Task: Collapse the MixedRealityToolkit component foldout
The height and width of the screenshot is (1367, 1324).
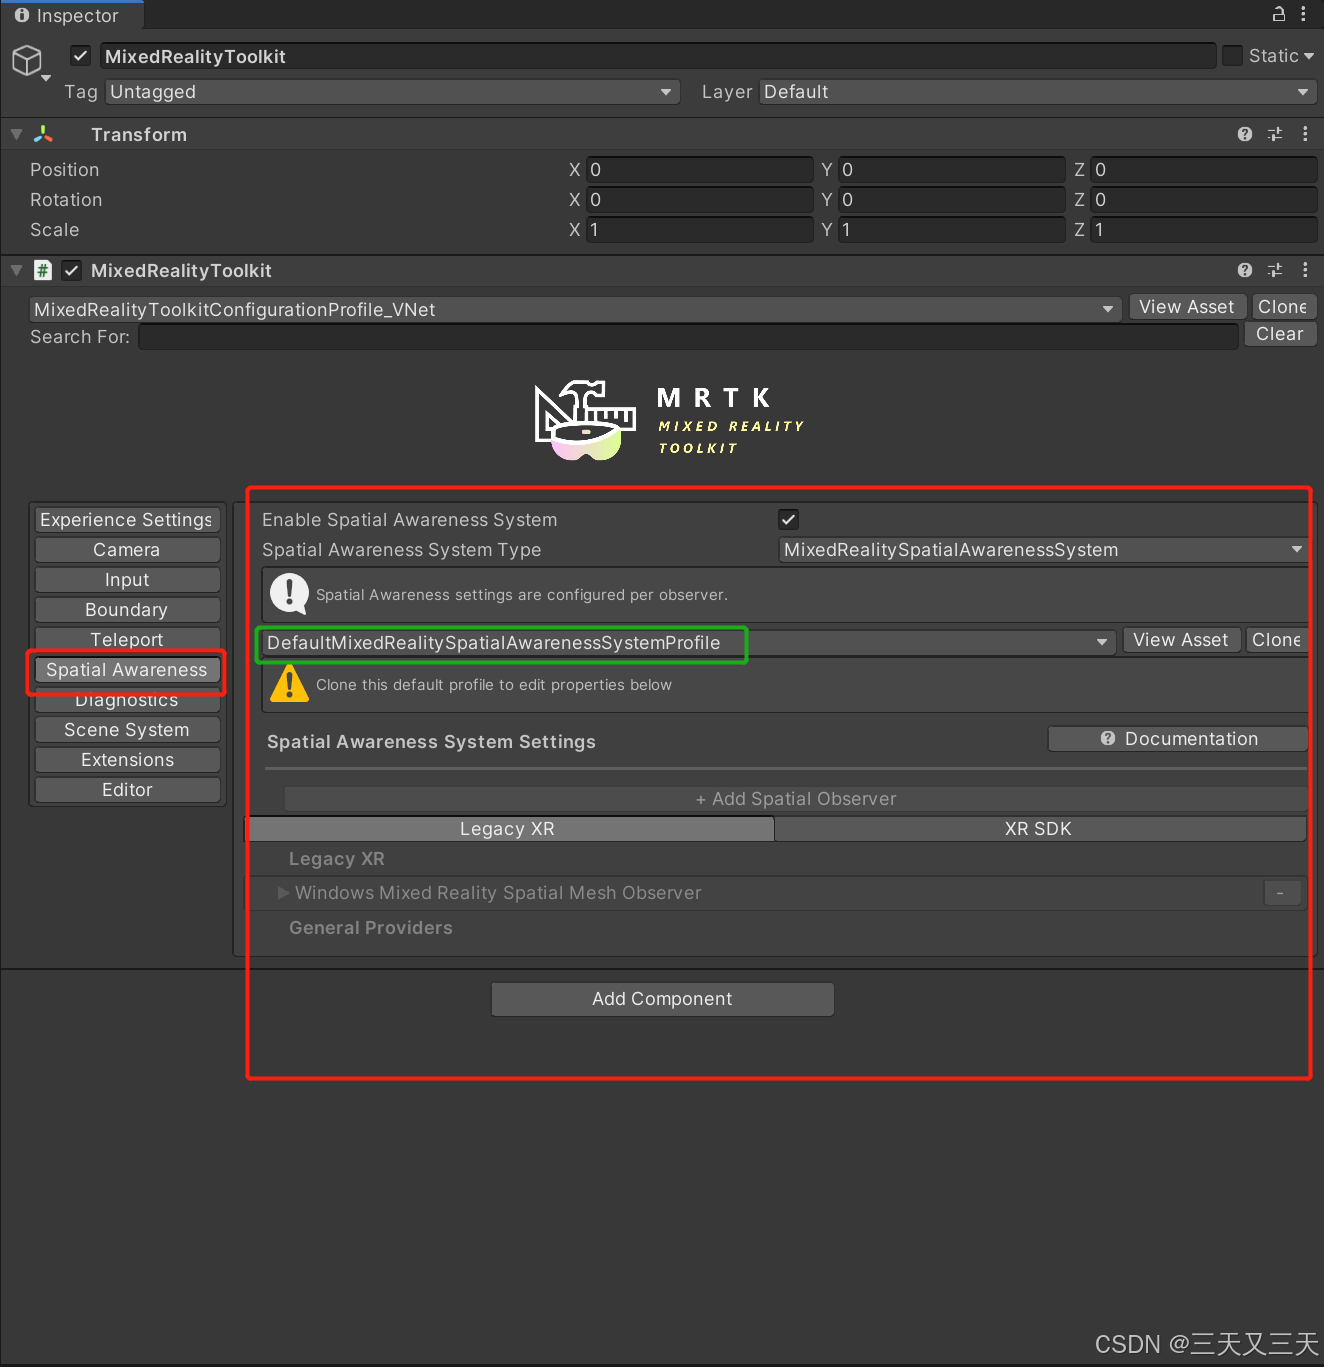Action: pyautogui.click(x=16, y=270)
